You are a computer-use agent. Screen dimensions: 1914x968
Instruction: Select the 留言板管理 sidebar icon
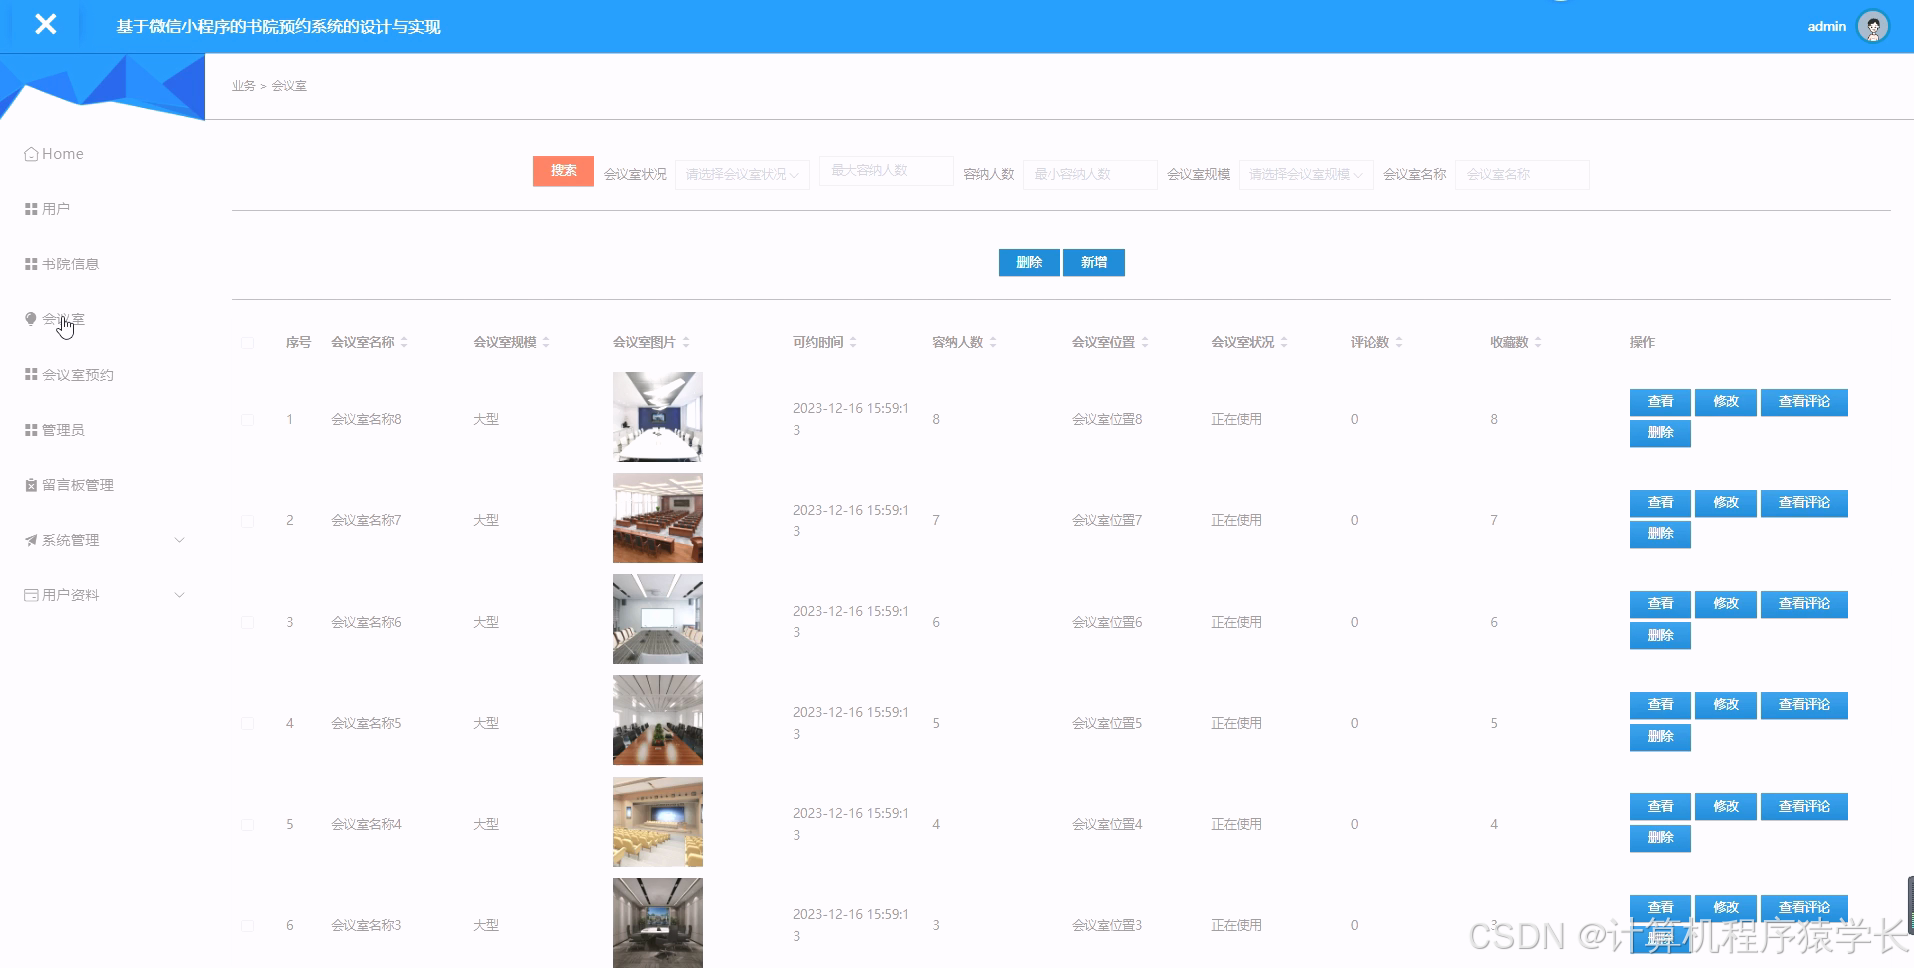pyautogui.click(x=29, y=485)
